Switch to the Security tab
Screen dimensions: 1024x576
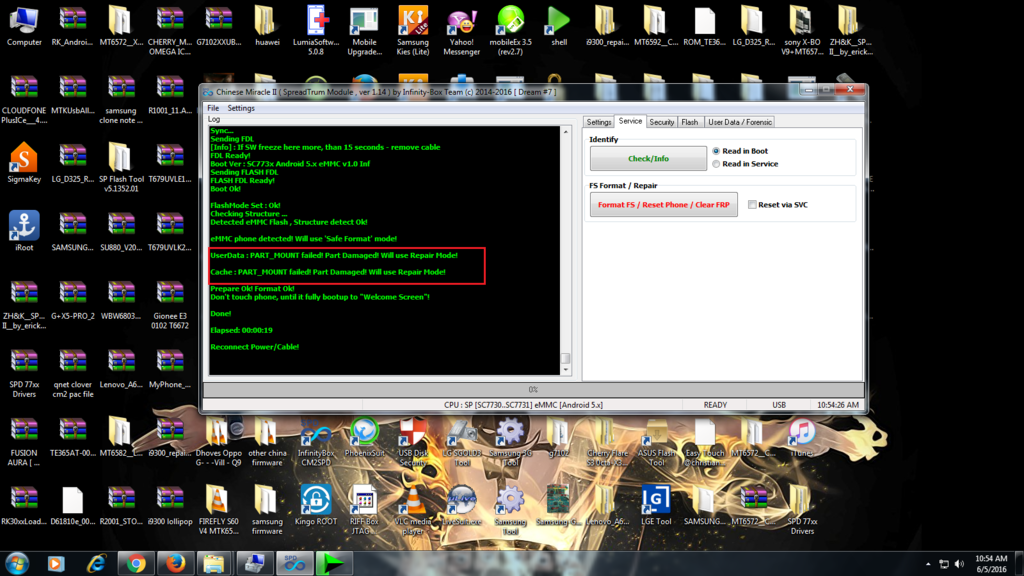(662, 122)
